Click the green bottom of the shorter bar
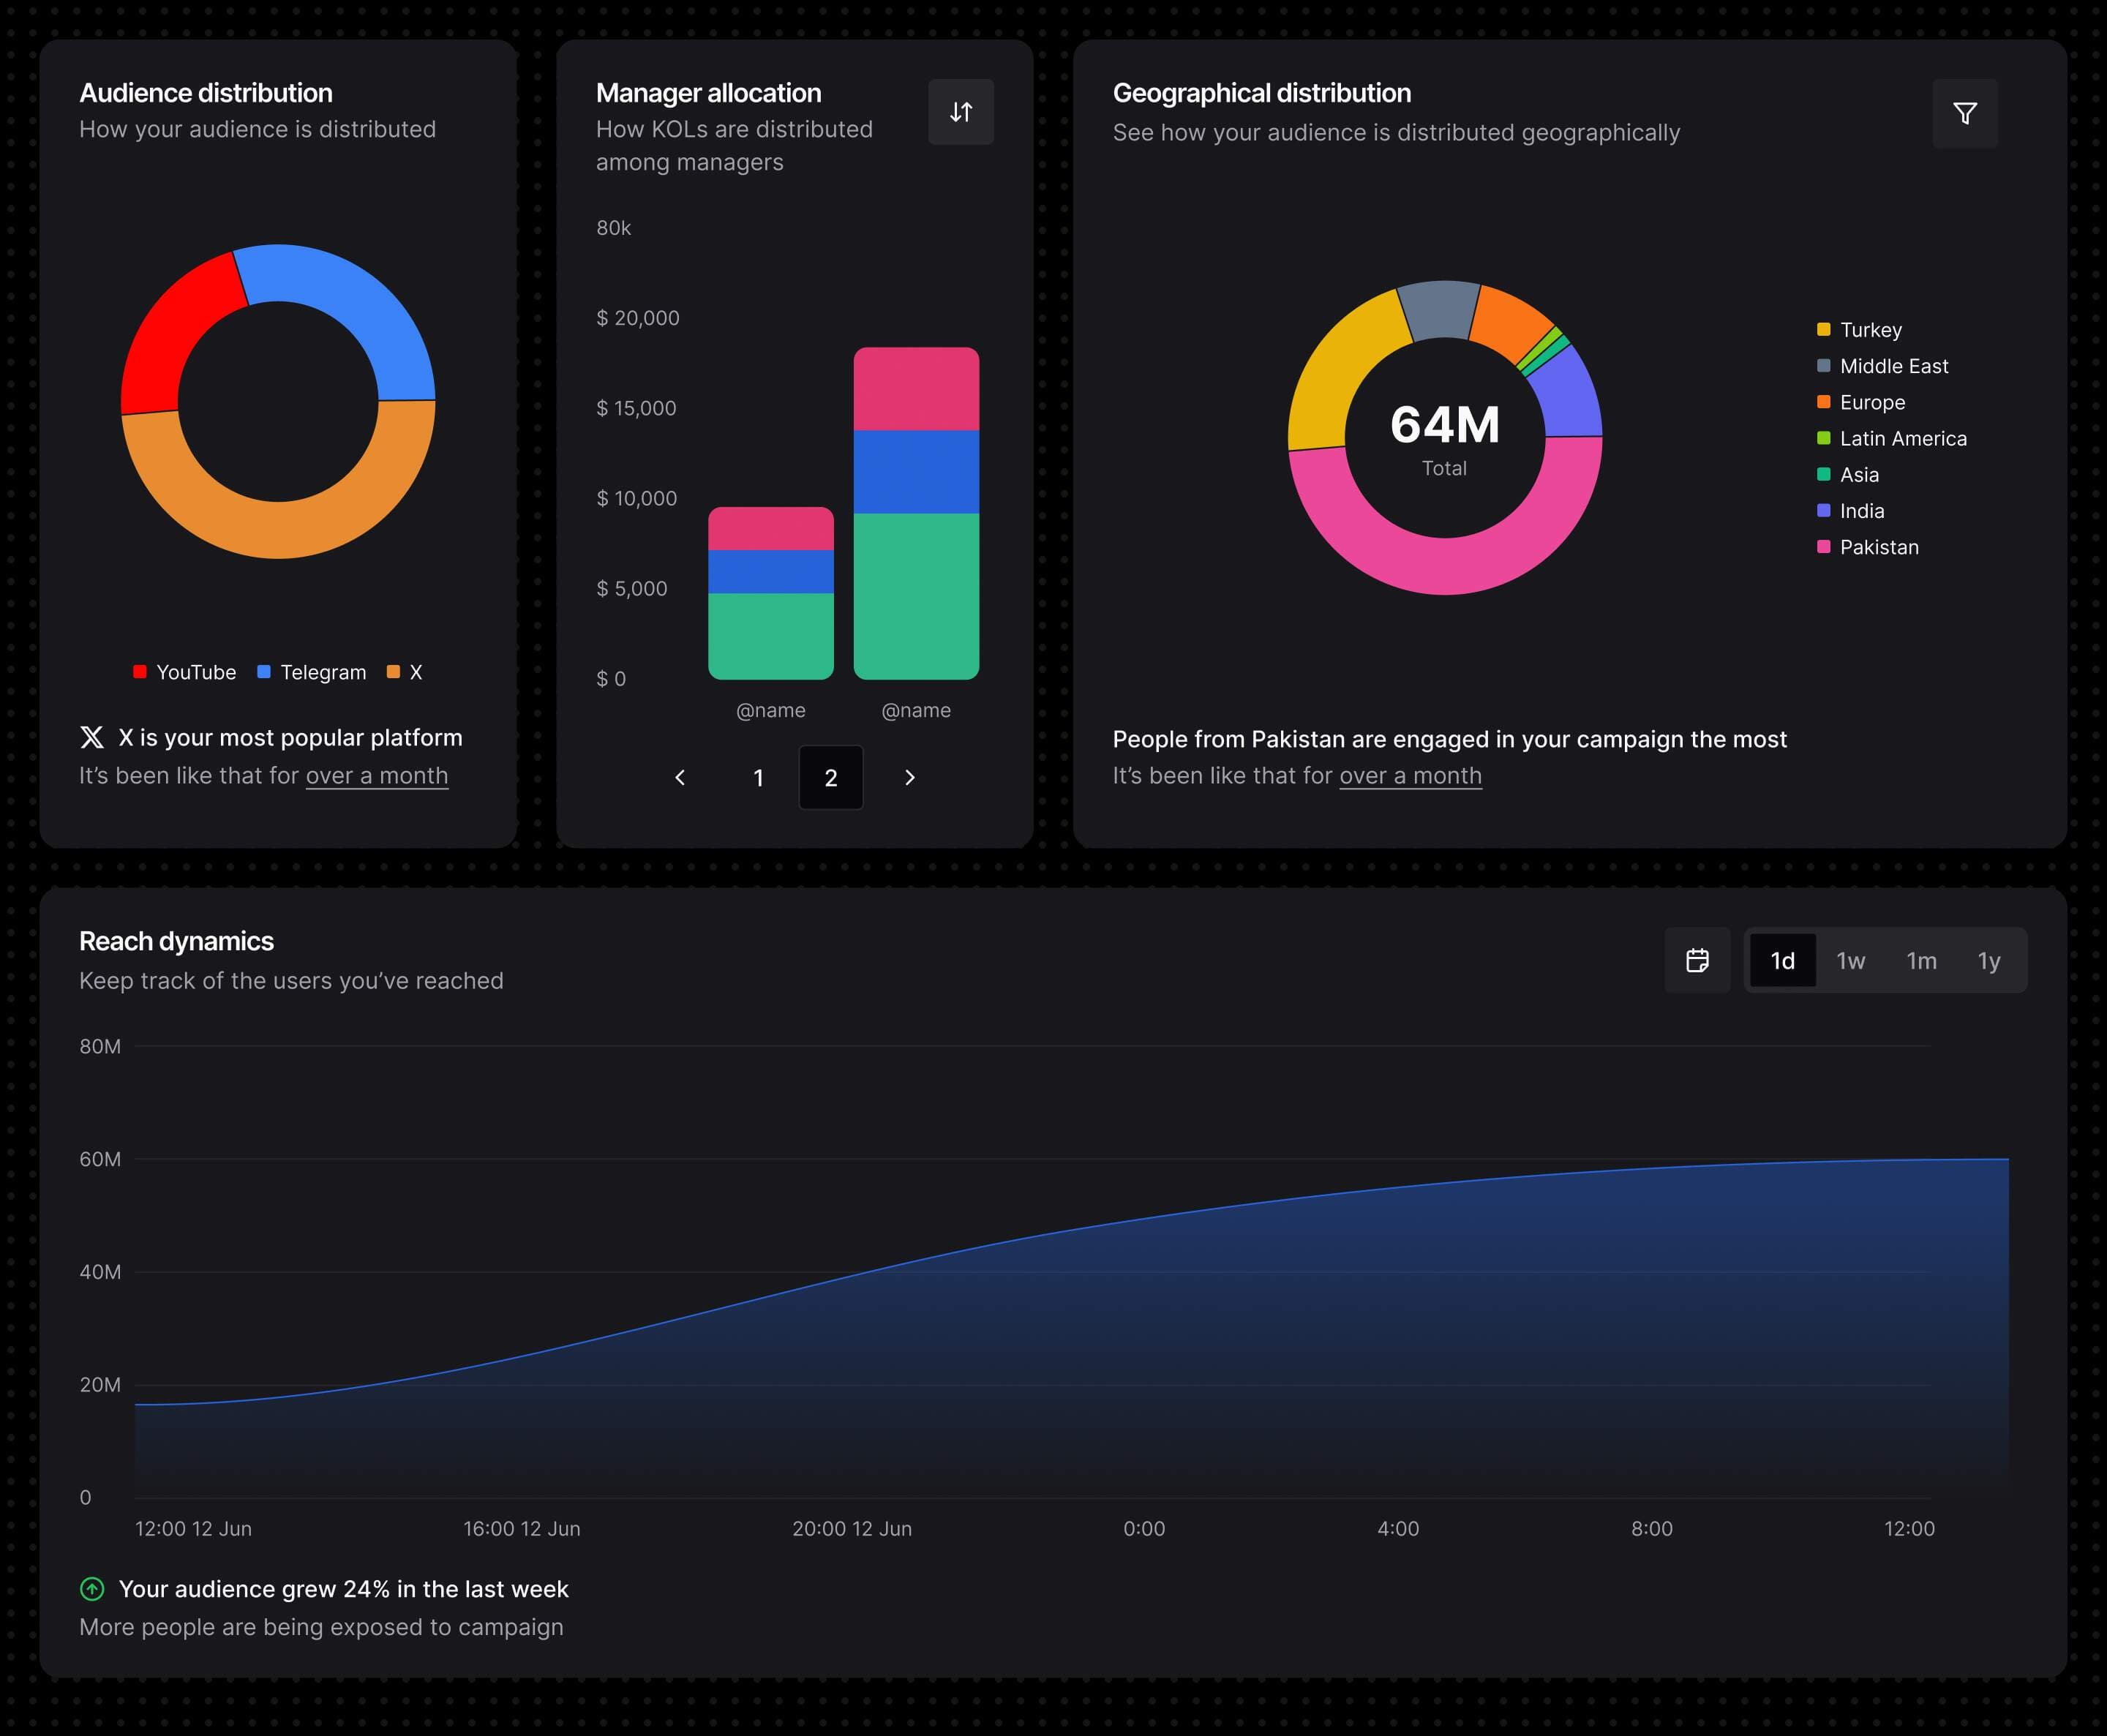 click(771, 636)
